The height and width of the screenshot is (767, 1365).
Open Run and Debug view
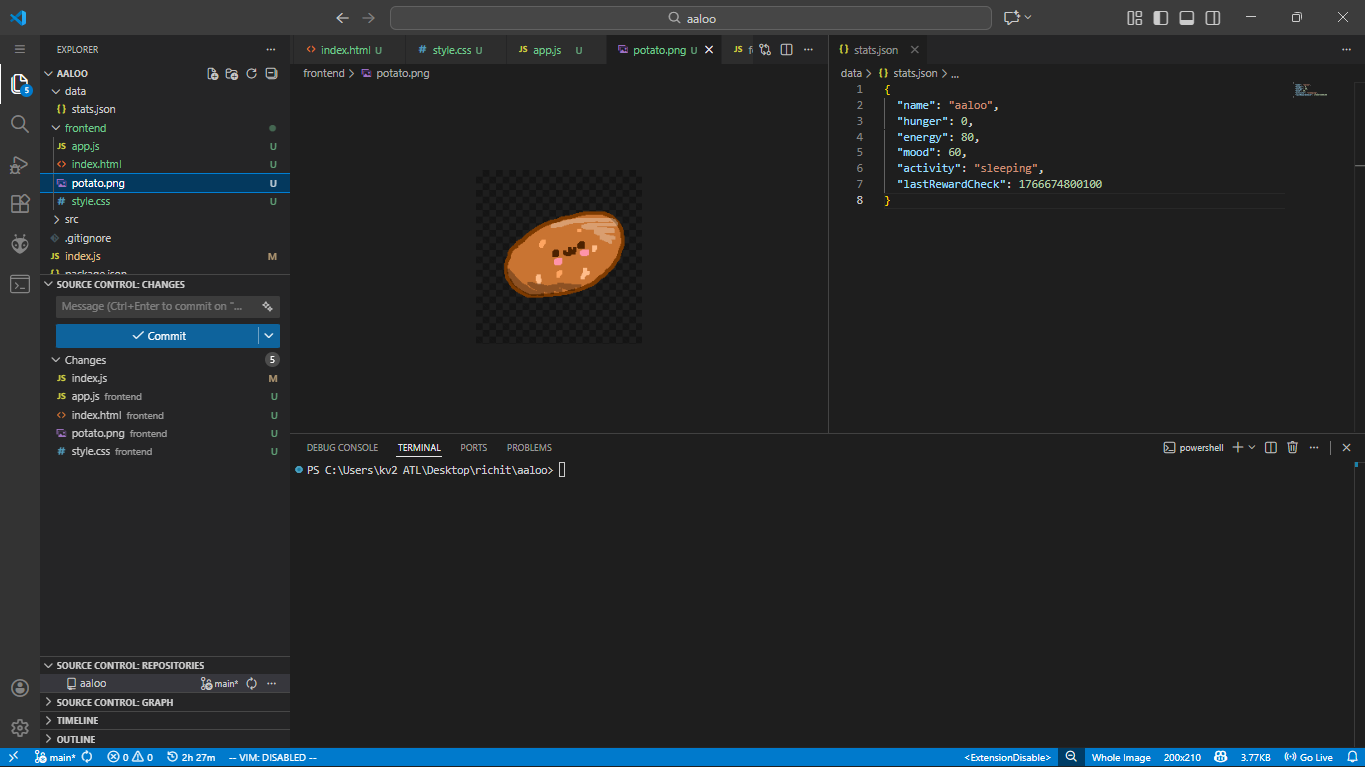point(19,164)
